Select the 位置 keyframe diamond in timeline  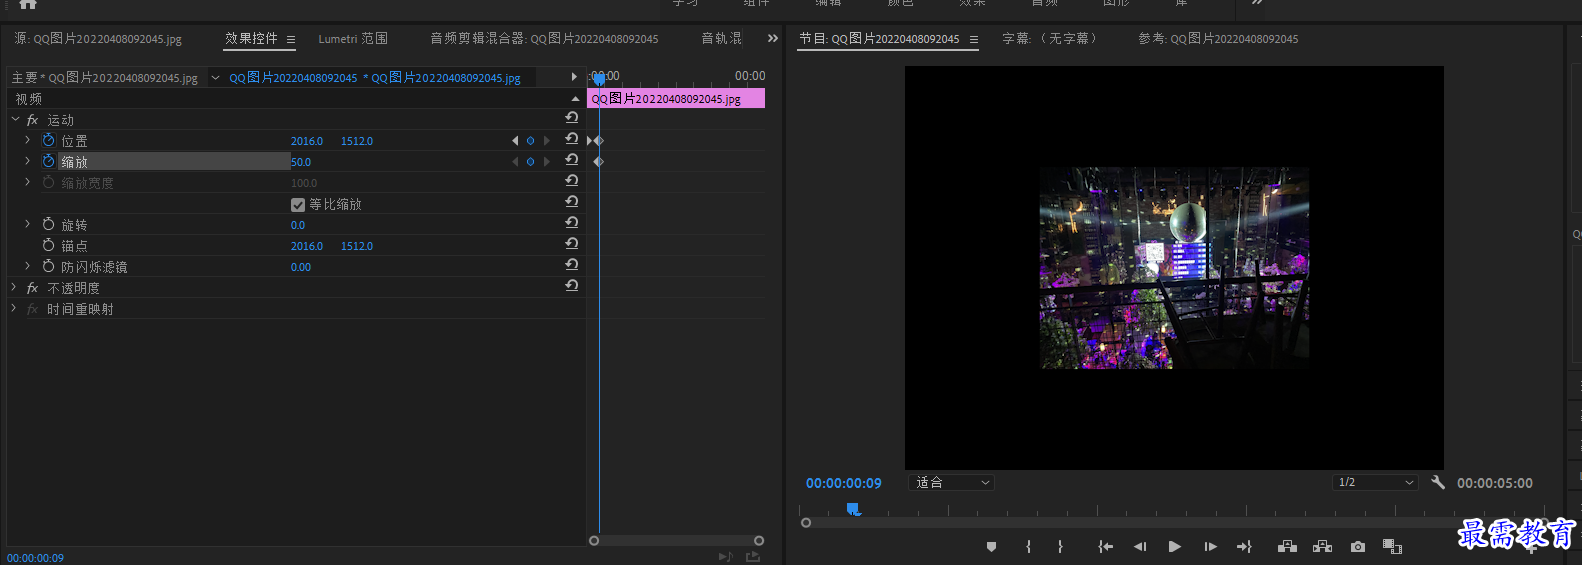point(598,141)
